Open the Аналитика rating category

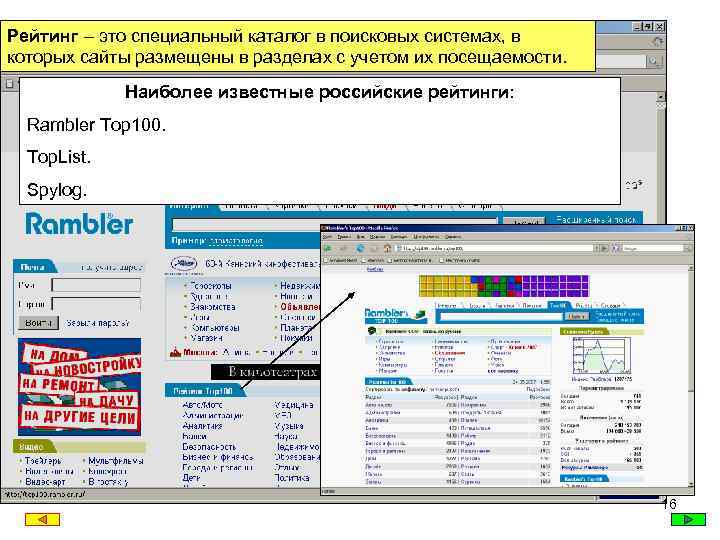point(202,426)
